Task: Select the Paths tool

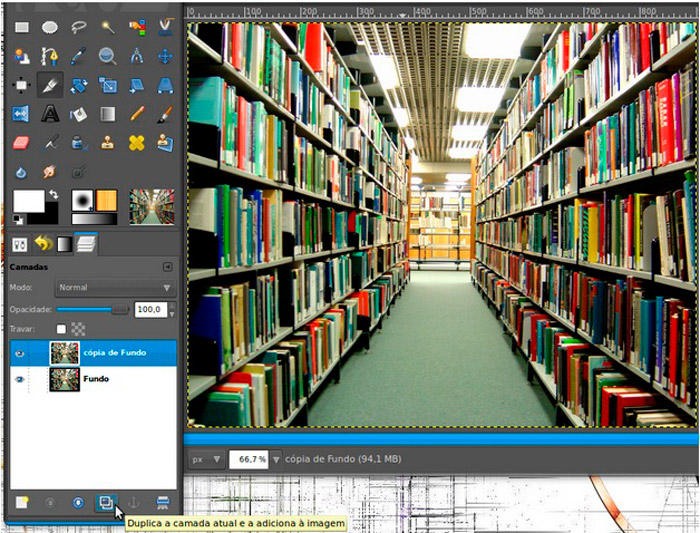Action: 50,56
